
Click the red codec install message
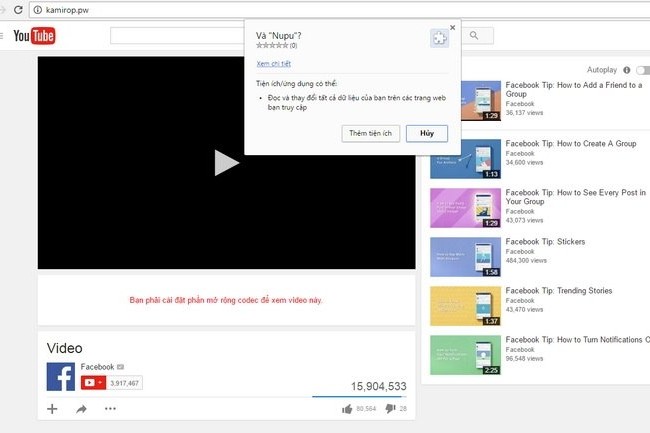tap(226, 300)
